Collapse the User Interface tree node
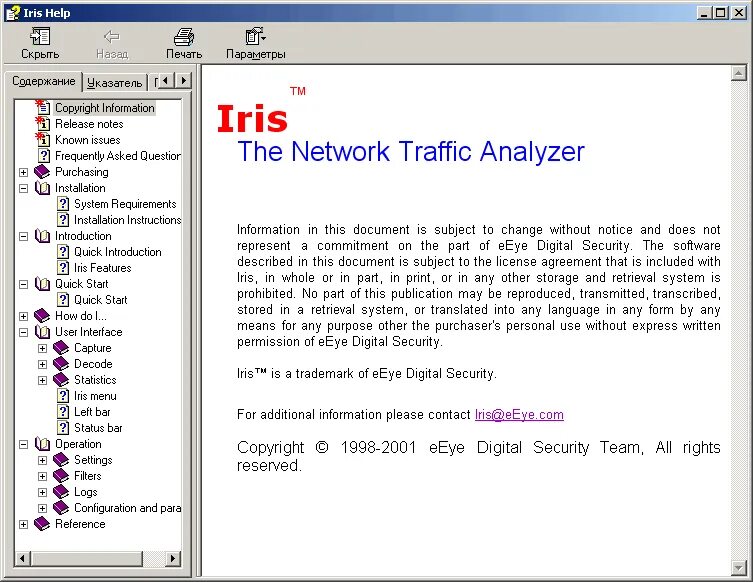This screenshot has height=582, width=753. [24, 332]
